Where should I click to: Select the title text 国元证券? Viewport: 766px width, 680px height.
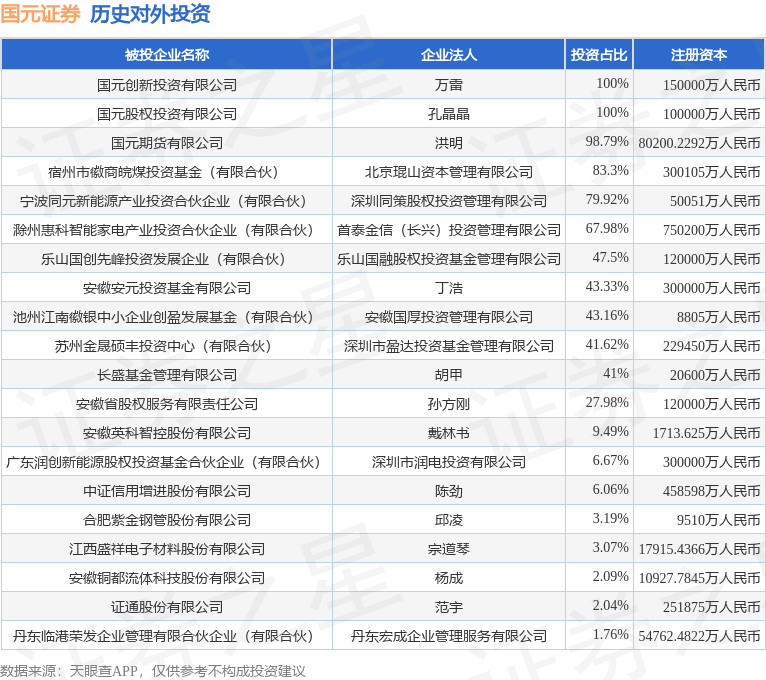(40, 13)
